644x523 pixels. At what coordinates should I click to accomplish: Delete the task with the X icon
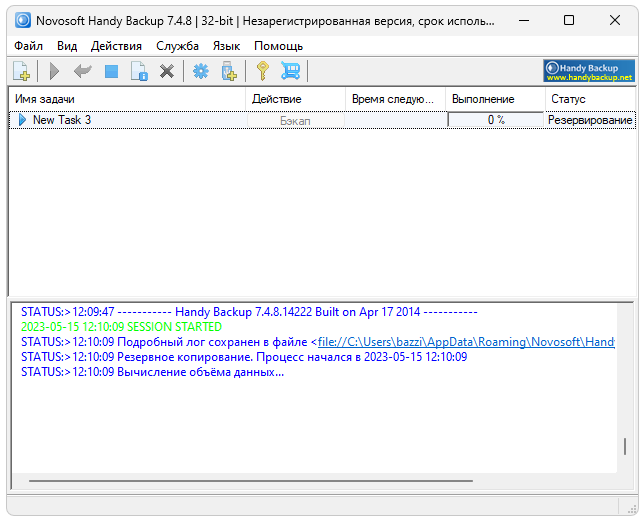[167, 71]
